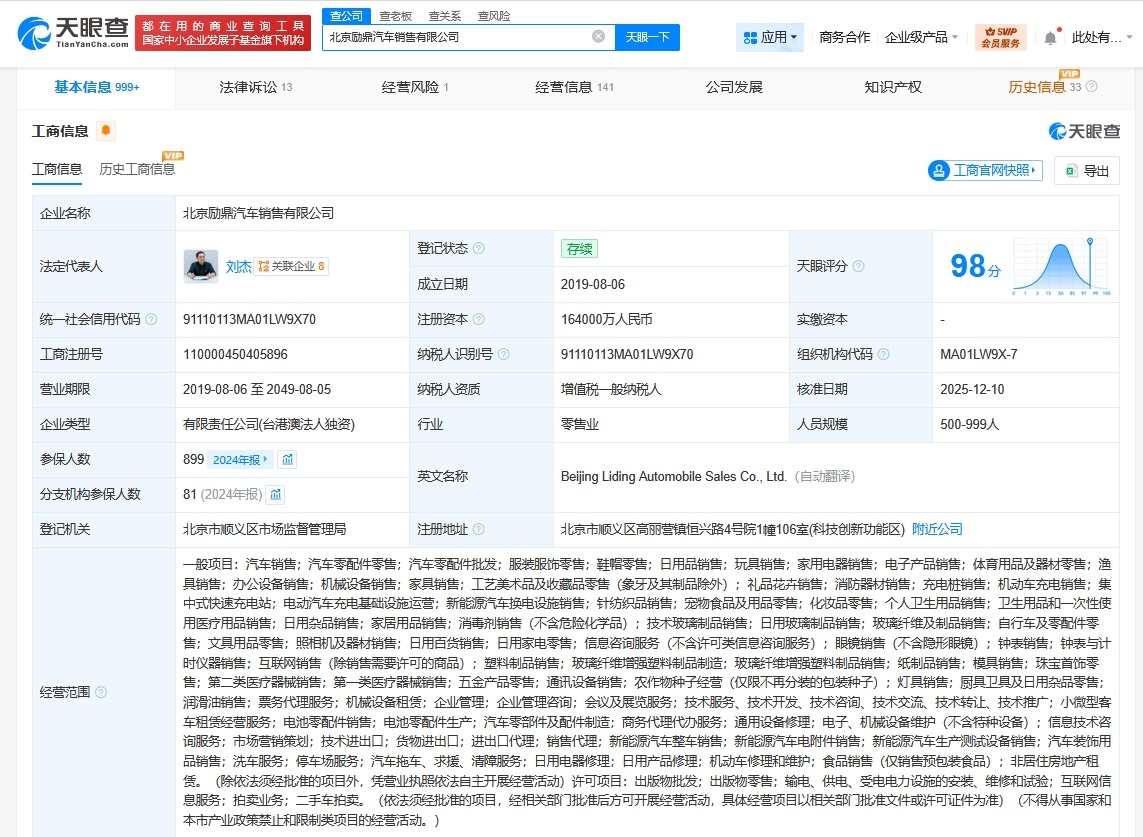Select the 查老板 navigation tab
Image resolution: width=1143 pixels, height=837 pixels.
click(394, 15)
